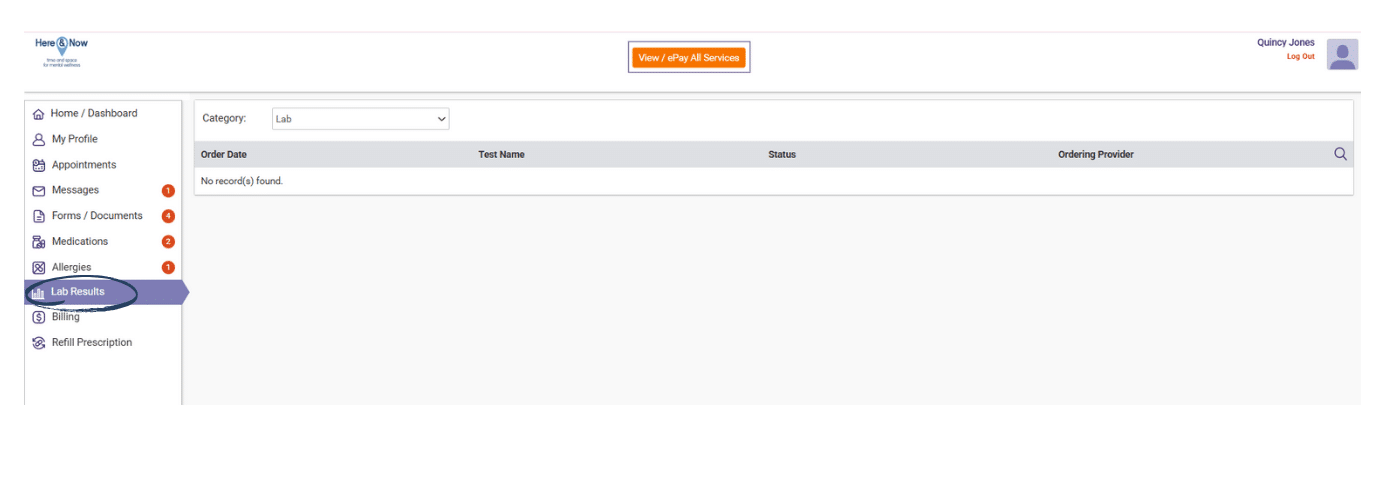This screenshot has width=1400, height=500.
Task: Open the Messages section
Action: [x=75, y=190]
